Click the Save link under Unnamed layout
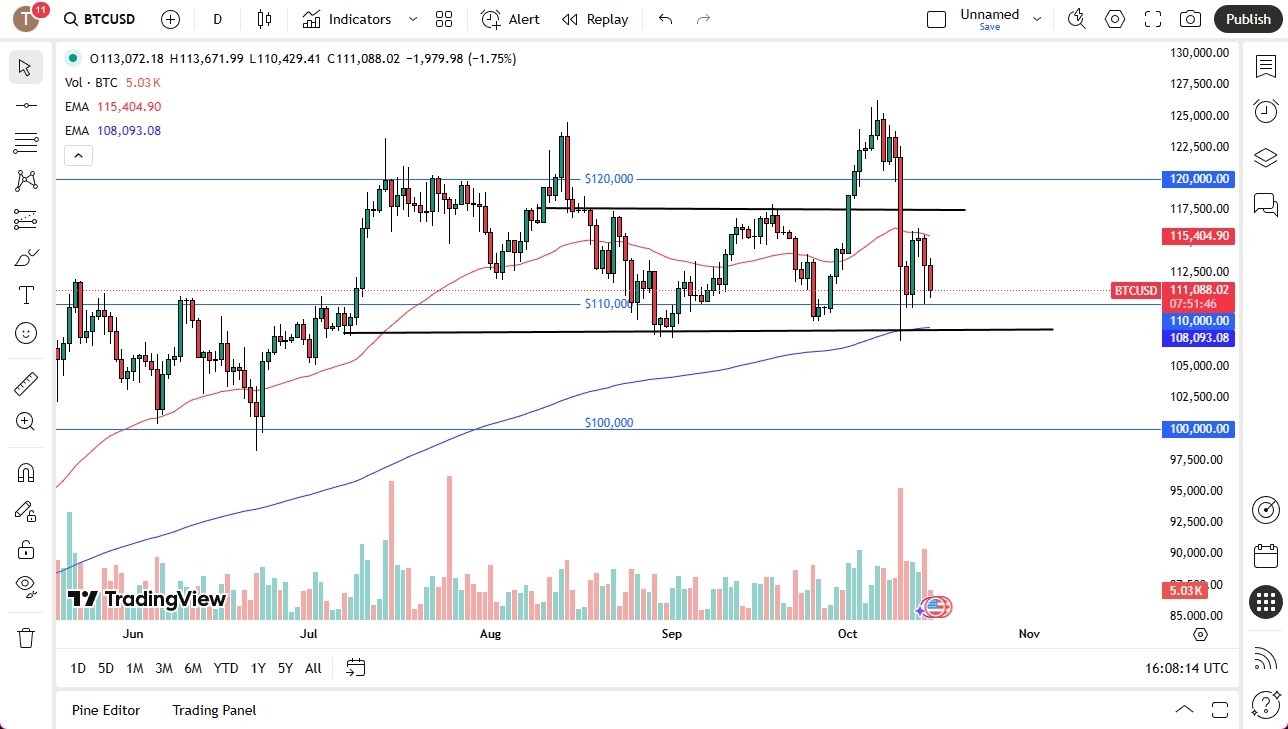Image resolution: width=1288 pixels, height=729 pixels. point(989,27)
